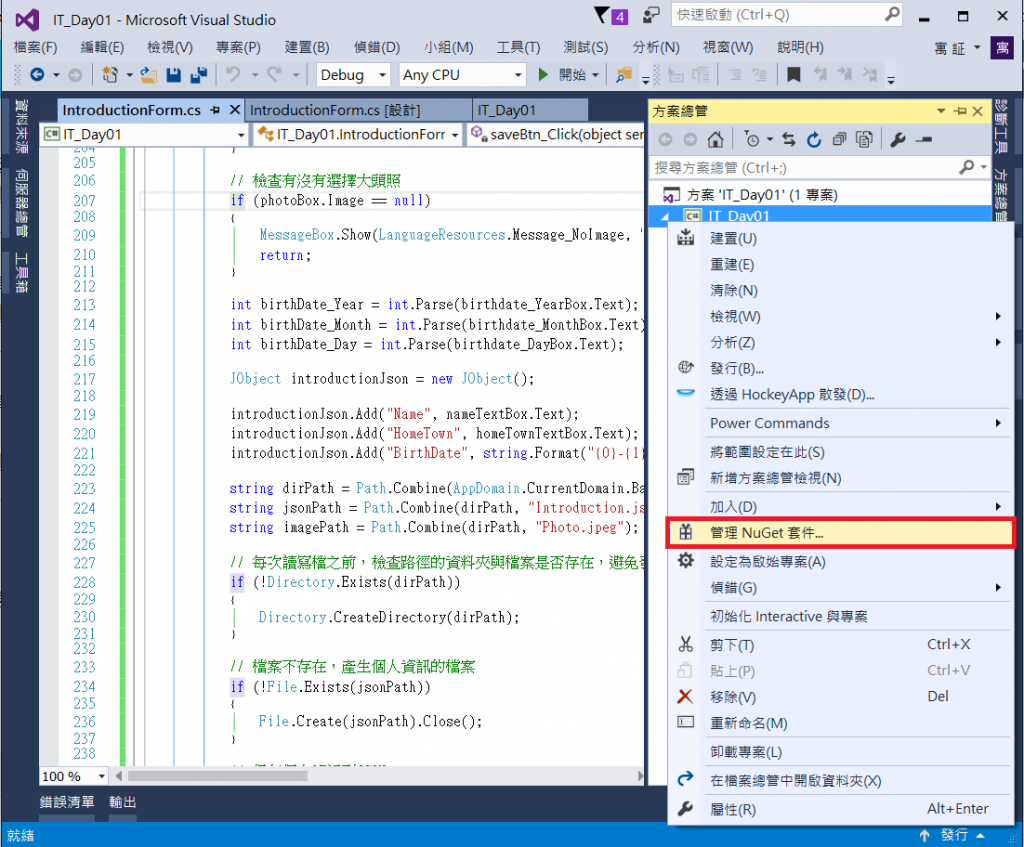Image resolution: width=1024 pixels, height=847 pixels.
Task: Toggle pin on IntroductionForm.cs tab
Action: pyautogui.click(x=215, y=110)
